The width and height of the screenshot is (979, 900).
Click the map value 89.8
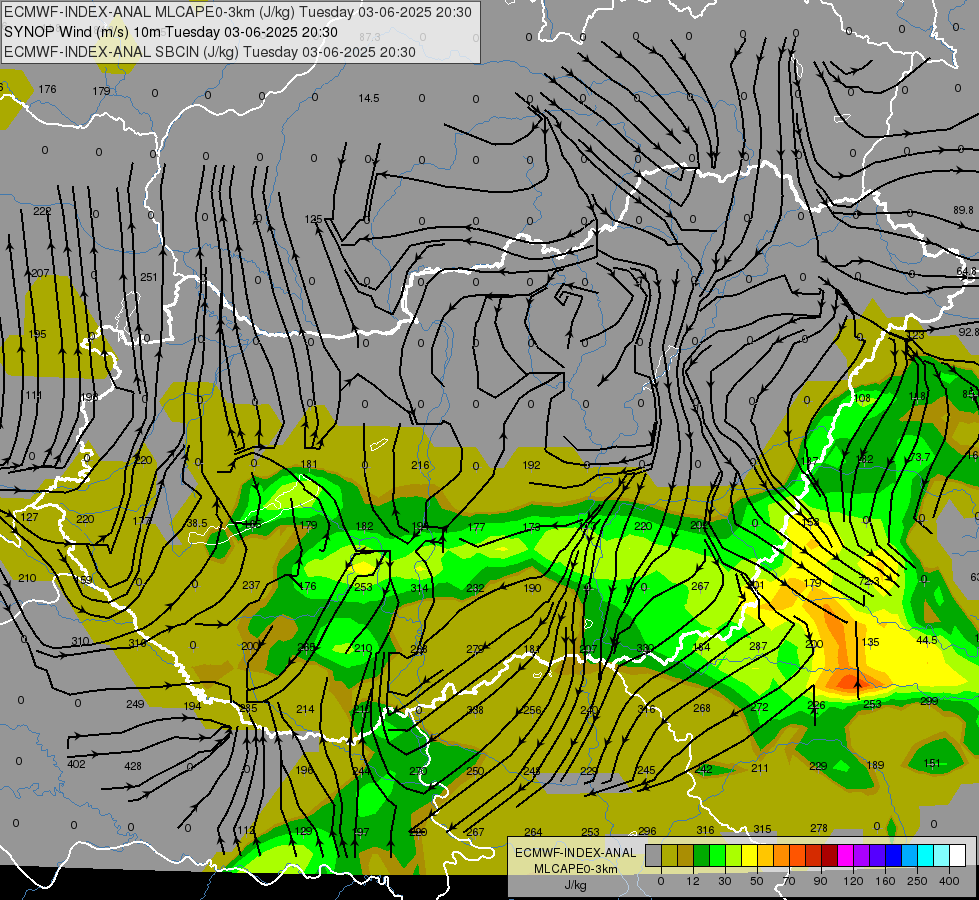coord(963,210)
